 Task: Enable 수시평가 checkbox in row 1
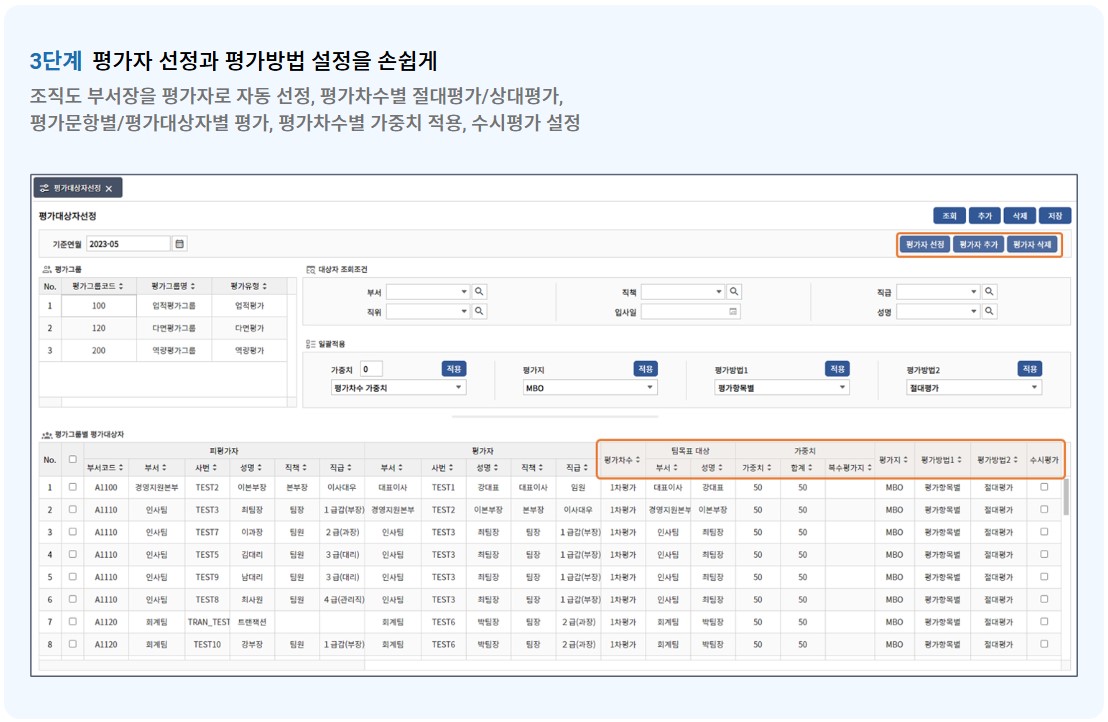pos(1044,487)
